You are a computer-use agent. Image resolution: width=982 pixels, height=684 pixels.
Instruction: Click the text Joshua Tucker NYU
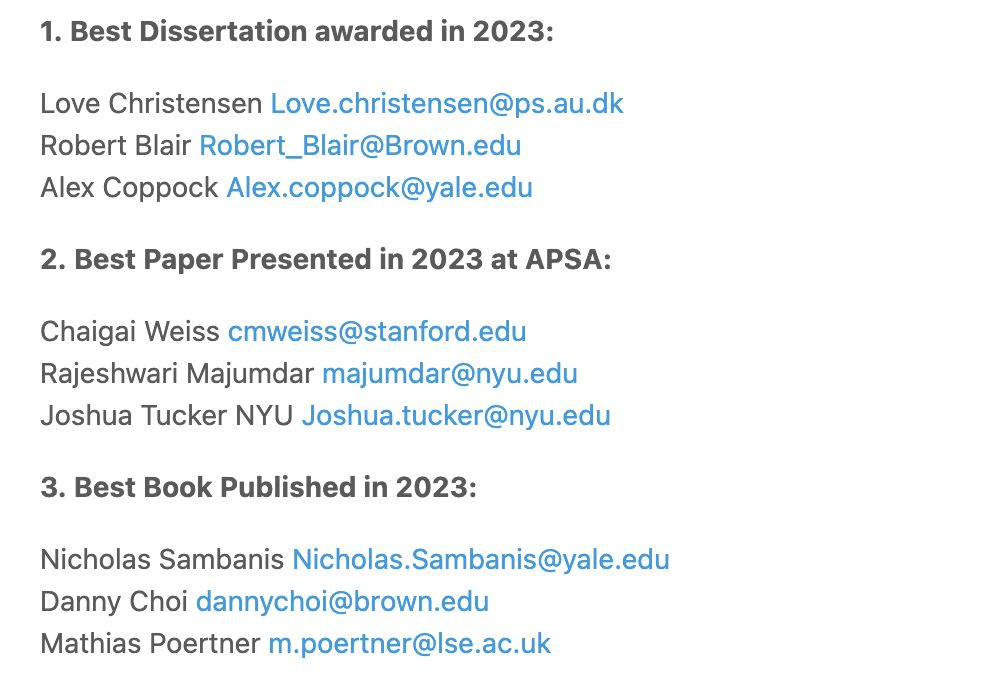click(x=167, y=416)
